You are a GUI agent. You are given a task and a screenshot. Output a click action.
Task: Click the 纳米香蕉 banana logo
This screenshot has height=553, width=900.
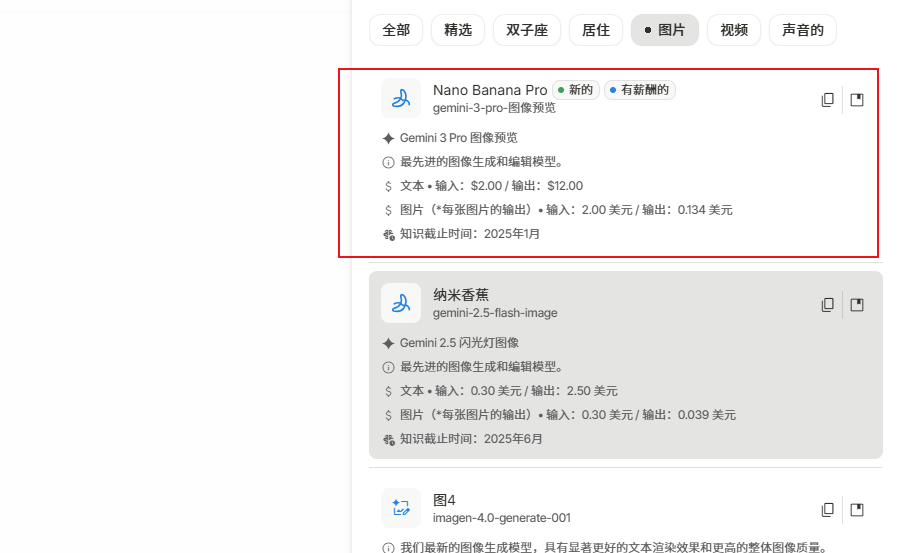[x=401, y=303]
